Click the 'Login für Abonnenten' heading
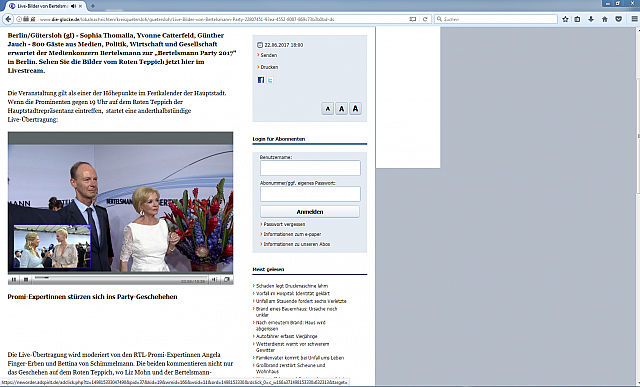Viewport: 640px width, 387px height. (279, 139)
